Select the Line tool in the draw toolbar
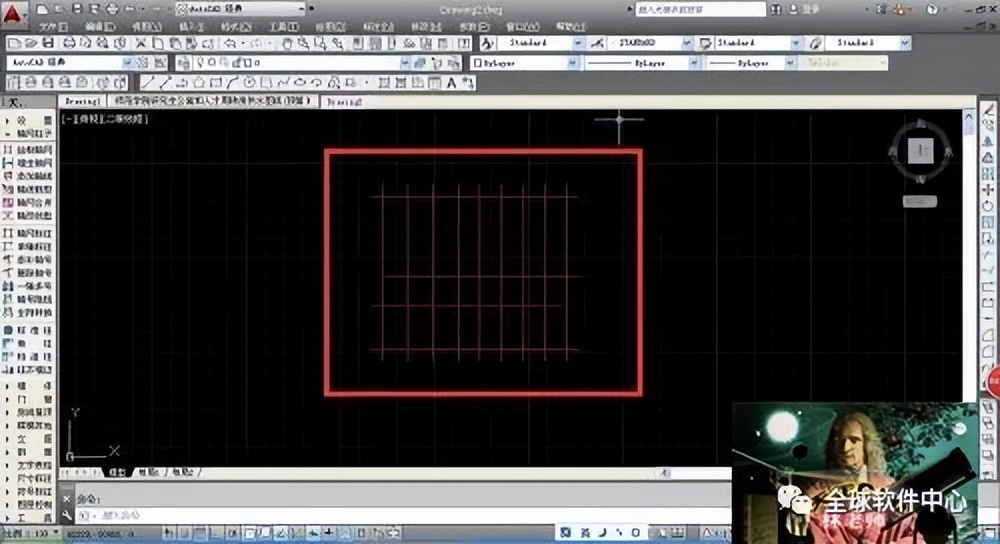Viewport: 1000px width, 544px height. (147, 82)
